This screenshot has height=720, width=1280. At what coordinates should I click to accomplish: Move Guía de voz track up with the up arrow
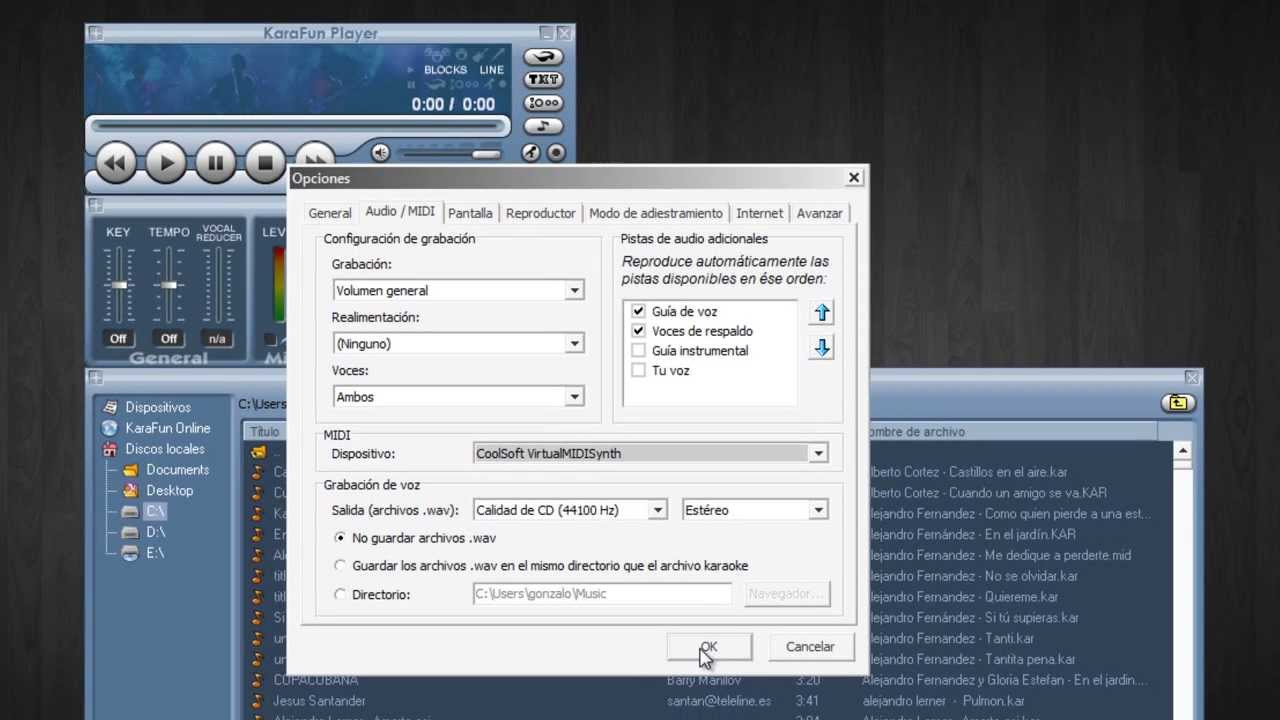pyautogui.click(x=821, y=313)
